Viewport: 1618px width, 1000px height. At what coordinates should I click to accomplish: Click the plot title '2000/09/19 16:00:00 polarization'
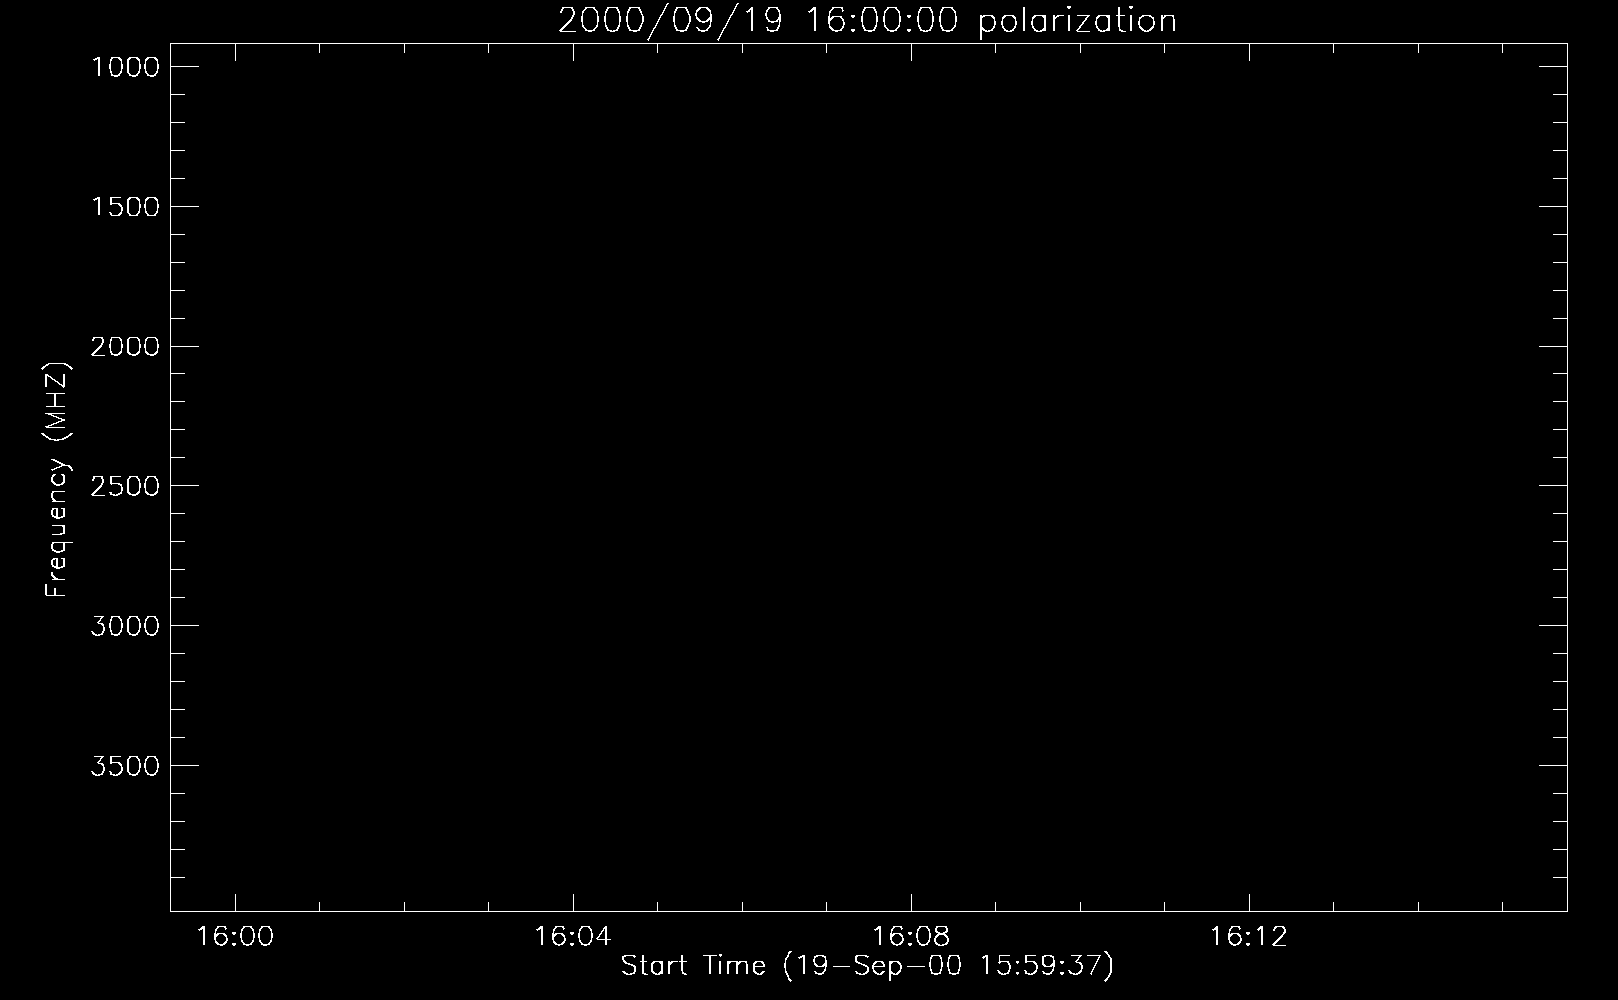coord(867,21)
